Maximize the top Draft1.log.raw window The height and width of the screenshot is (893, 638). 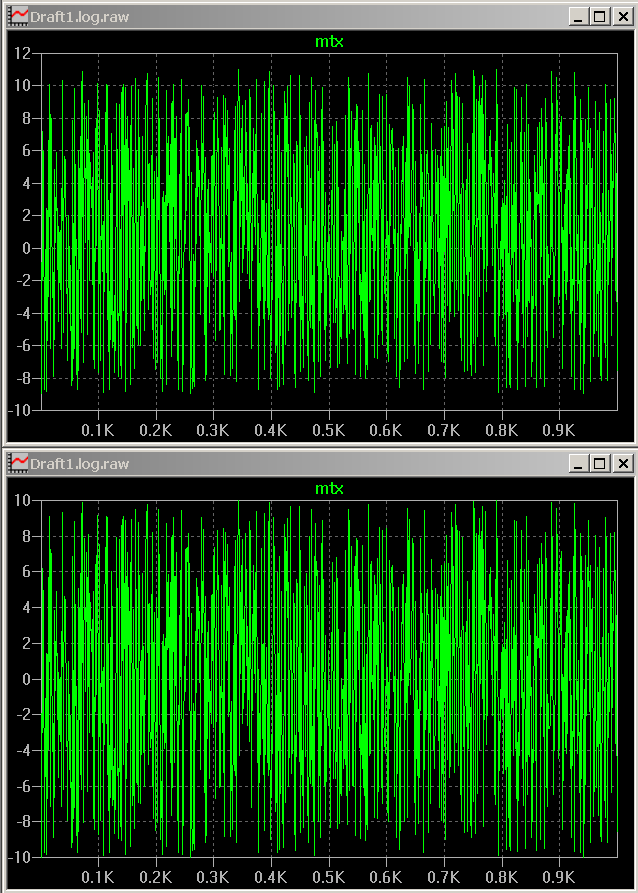pos(599,17)
